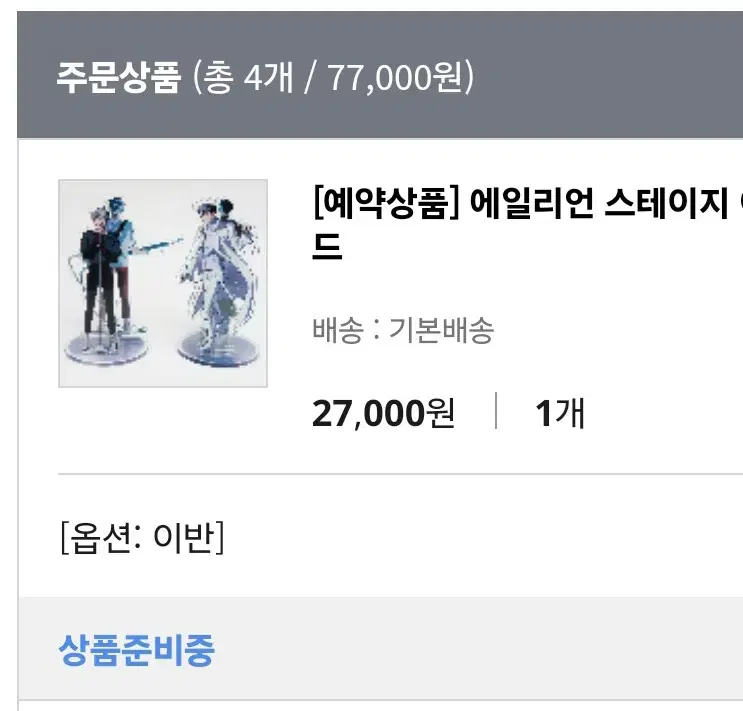The height and width of the screenshot is (711, 743).
Task: Select the 이반 option value
Action: pyautogui.click(x=182, y=537)
